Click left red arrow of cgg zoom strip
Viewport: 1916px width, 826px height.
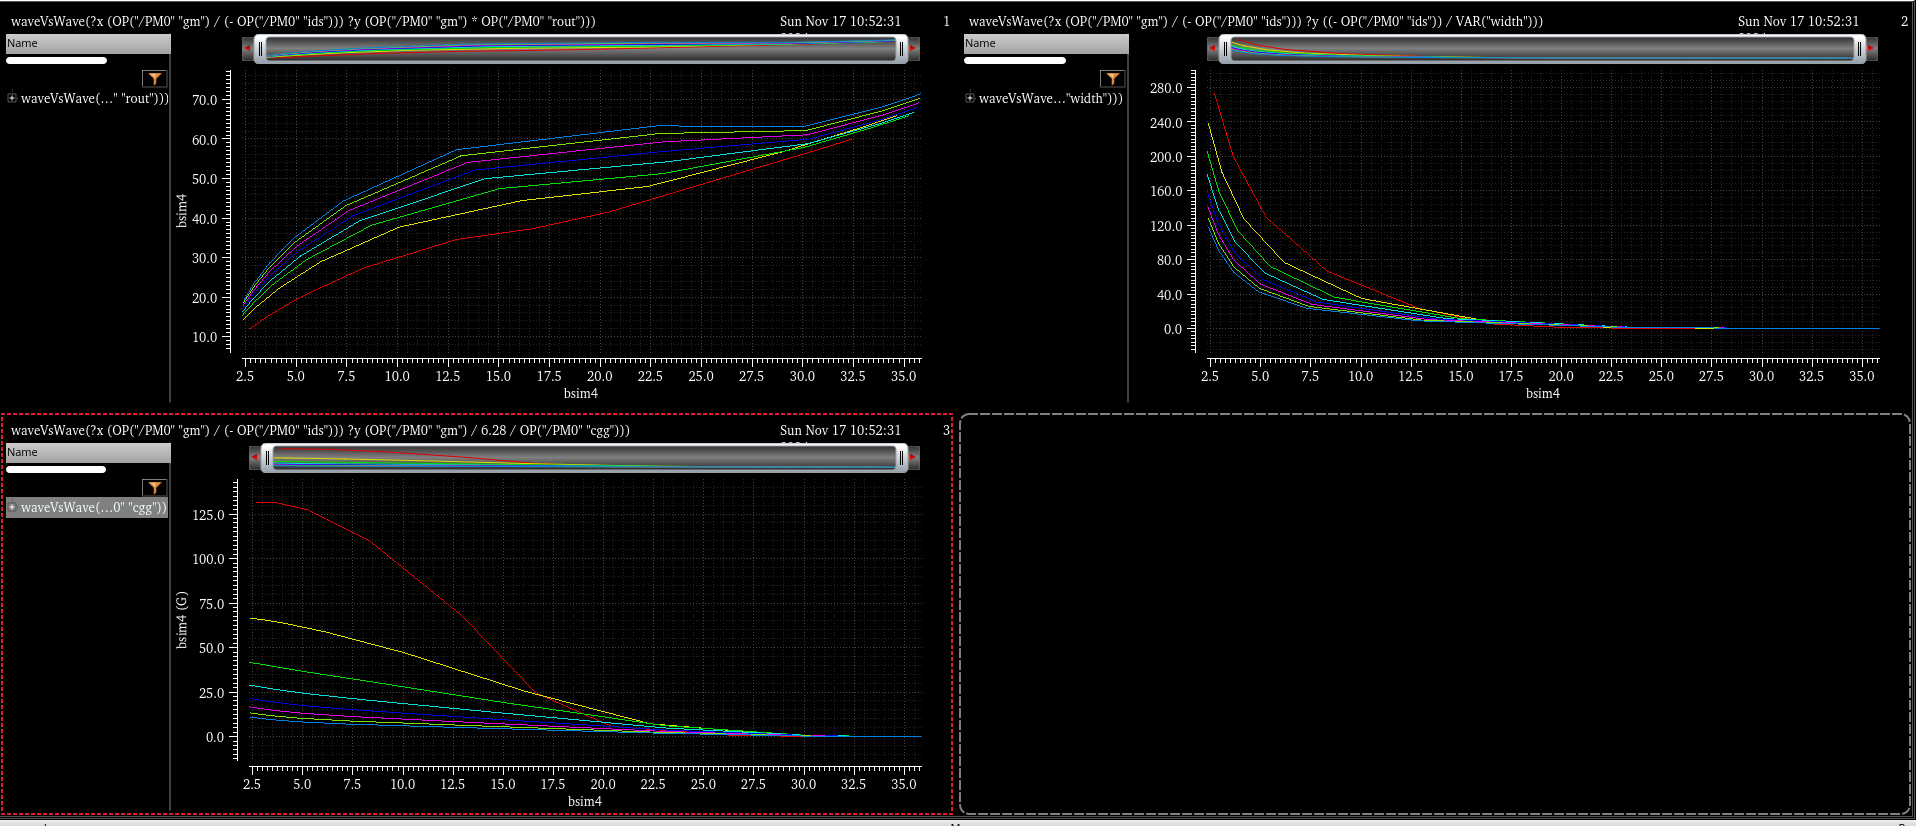[254, 457]
